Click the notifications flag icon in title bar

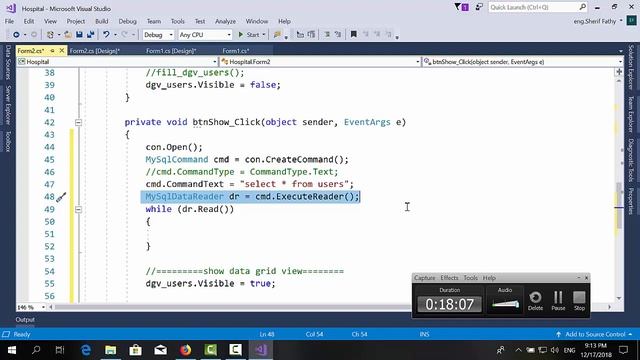[x=461, y=7]
